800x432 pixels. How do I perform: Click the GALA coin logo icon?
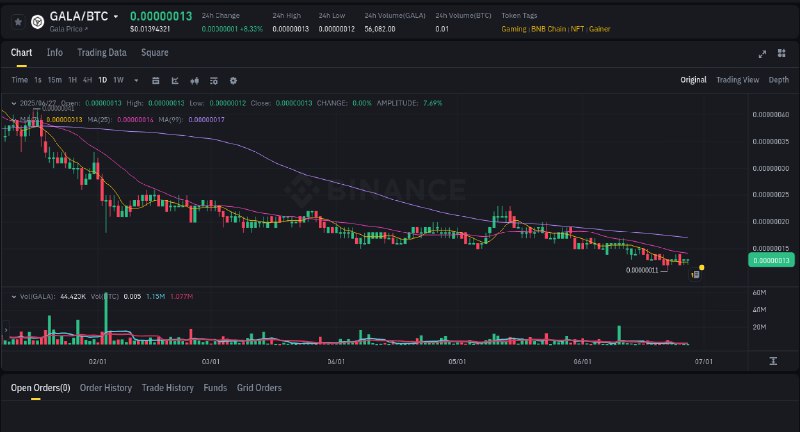[37, 22]
